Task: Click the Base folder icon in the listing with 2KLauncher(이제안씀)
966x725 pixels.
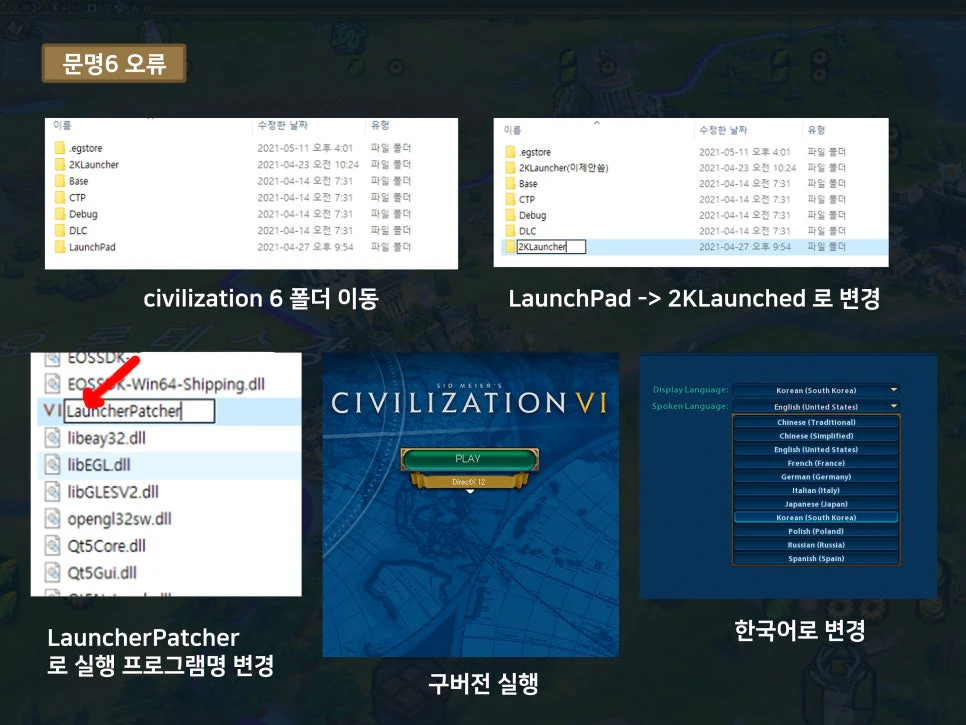Action: click(x=510, y=184)
